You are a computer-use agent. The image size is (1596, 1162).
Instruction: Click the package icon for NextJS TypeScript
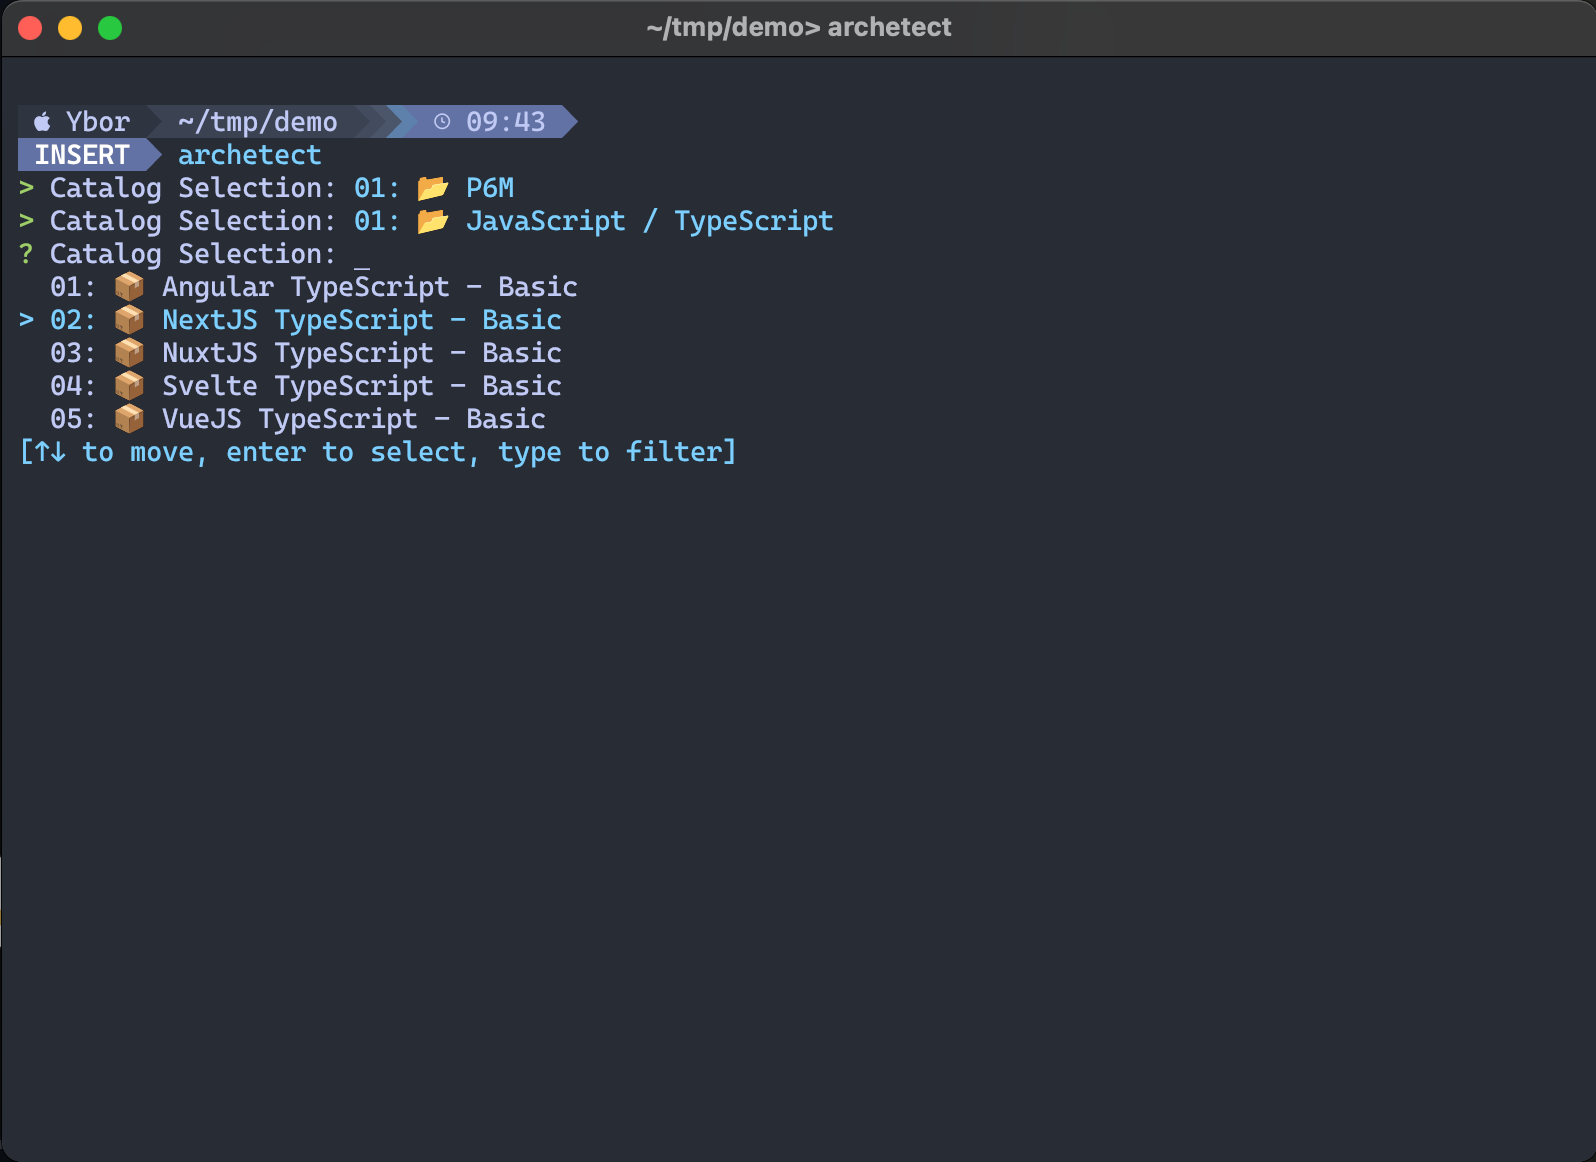129,320
